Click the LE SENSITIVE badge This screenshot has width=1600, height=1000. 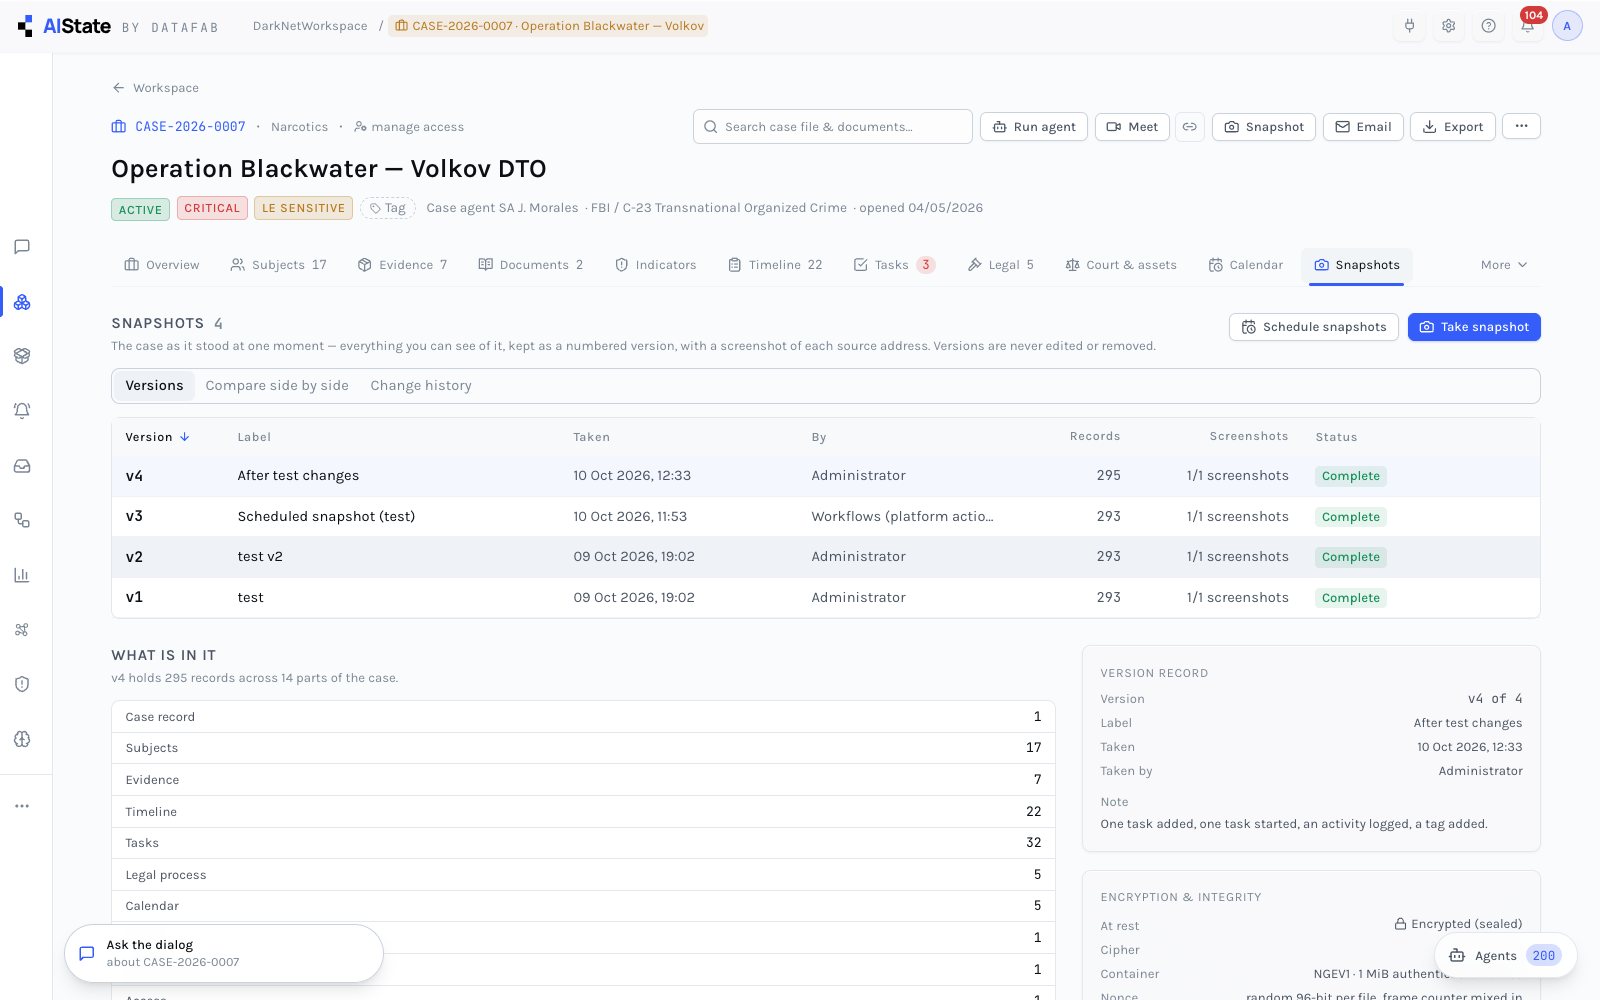(x=303, y=208)
